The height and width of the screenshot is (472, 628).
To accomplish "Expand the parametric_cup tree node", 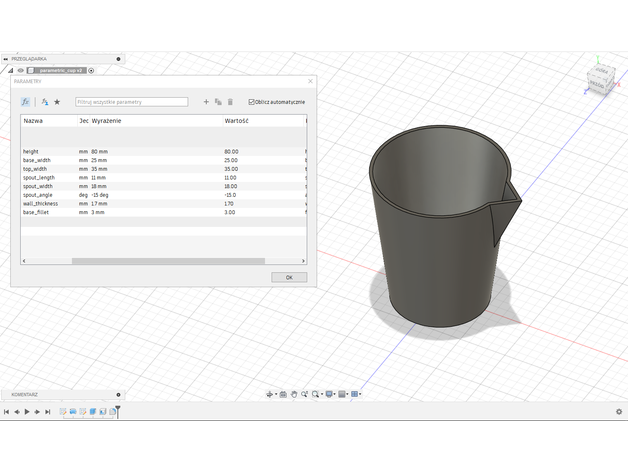I will (10, 70).
